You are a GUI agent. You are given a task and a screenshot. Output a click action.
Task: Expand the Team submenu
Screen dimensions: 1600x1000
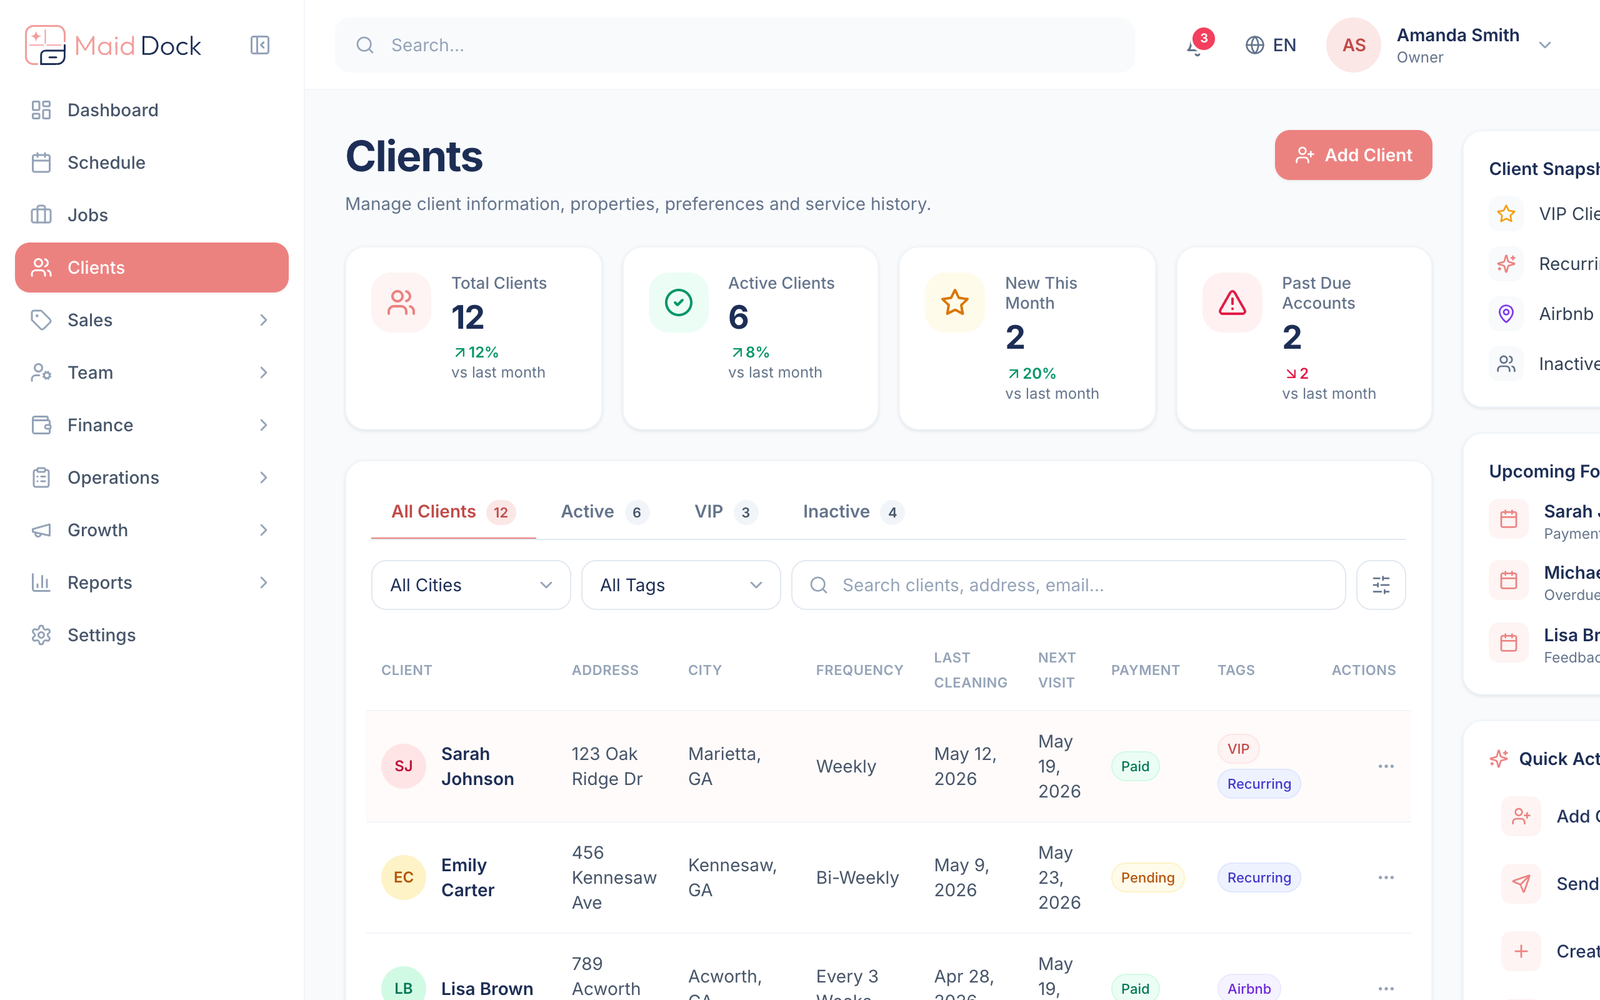(x=264, y=373)
